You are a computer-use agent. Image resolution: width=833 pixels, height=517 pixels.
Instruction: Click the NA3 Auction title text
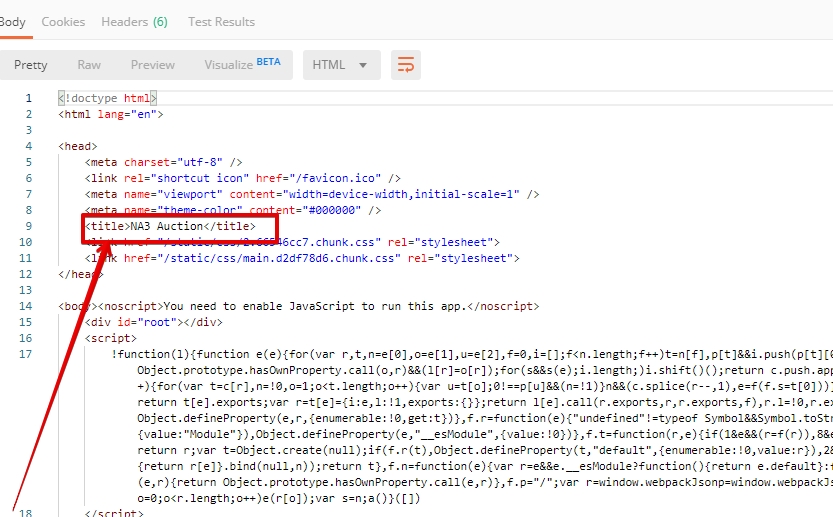167,226
